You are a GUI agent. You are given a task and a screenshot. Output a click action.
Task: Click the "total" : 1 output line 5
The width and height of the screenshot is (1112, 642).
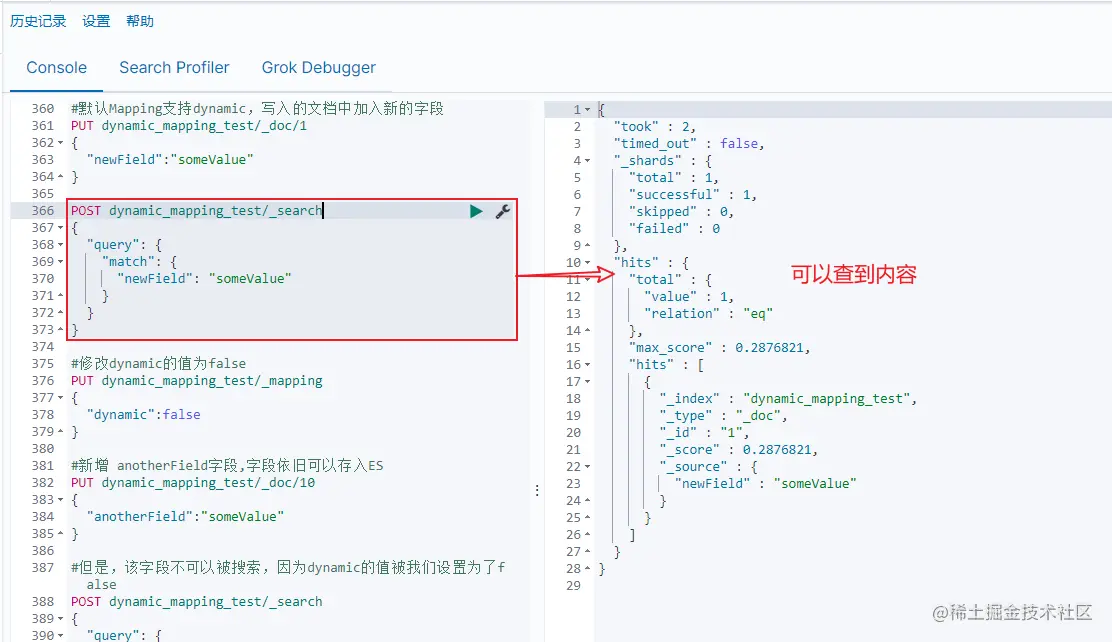point(674,178)
